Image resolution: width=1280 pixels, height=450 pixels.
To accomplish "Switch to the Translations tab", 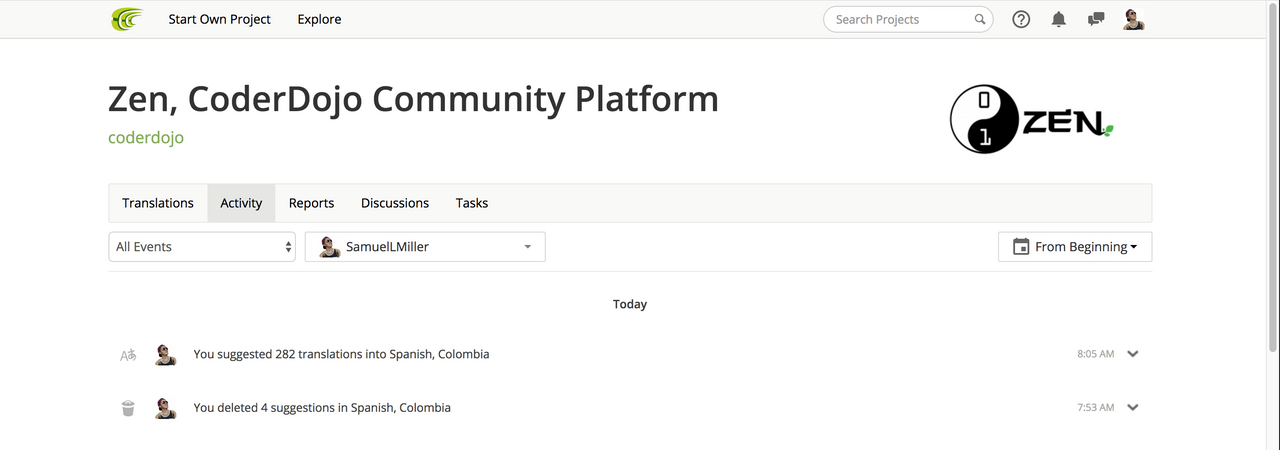I will click(x=158, y=203).
